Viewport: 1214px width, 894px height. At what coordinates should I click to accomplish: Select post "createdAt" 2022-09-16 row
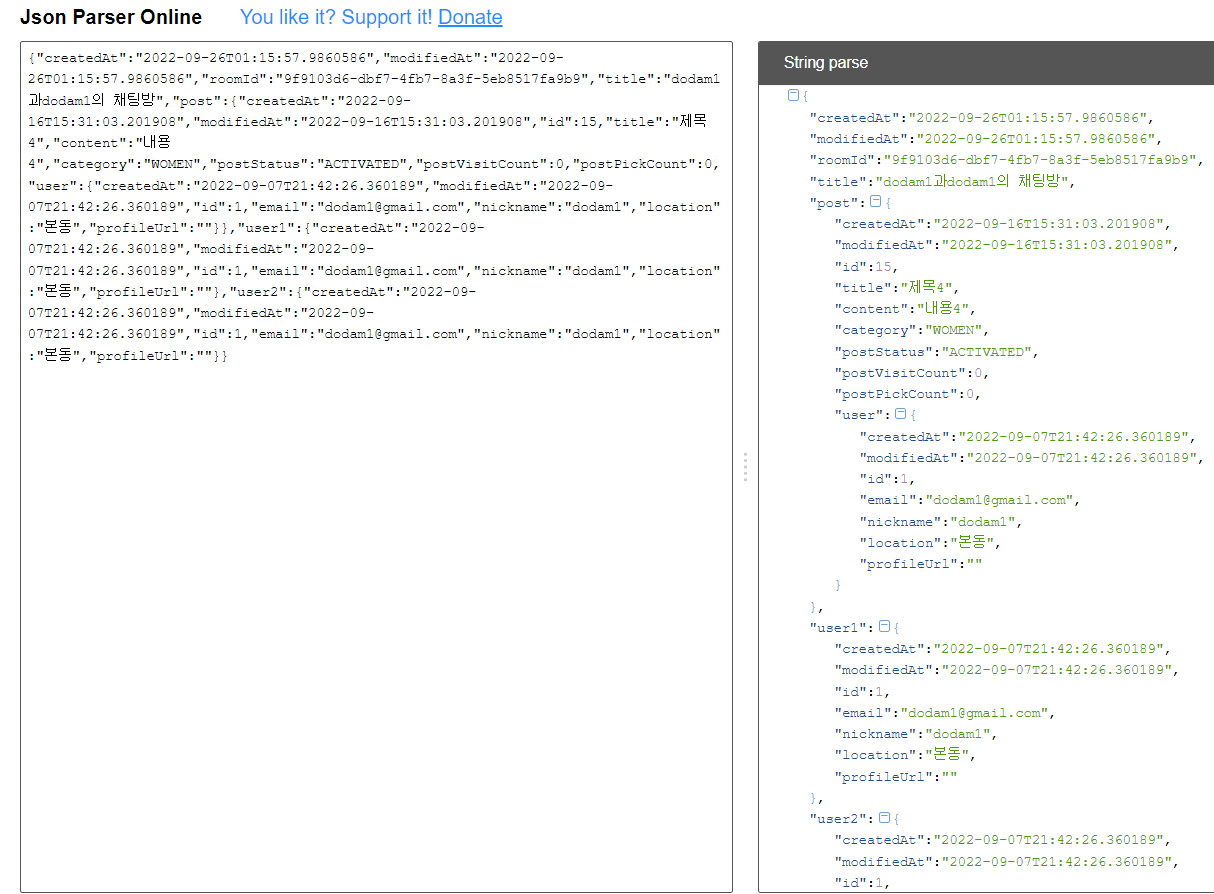1005,224
